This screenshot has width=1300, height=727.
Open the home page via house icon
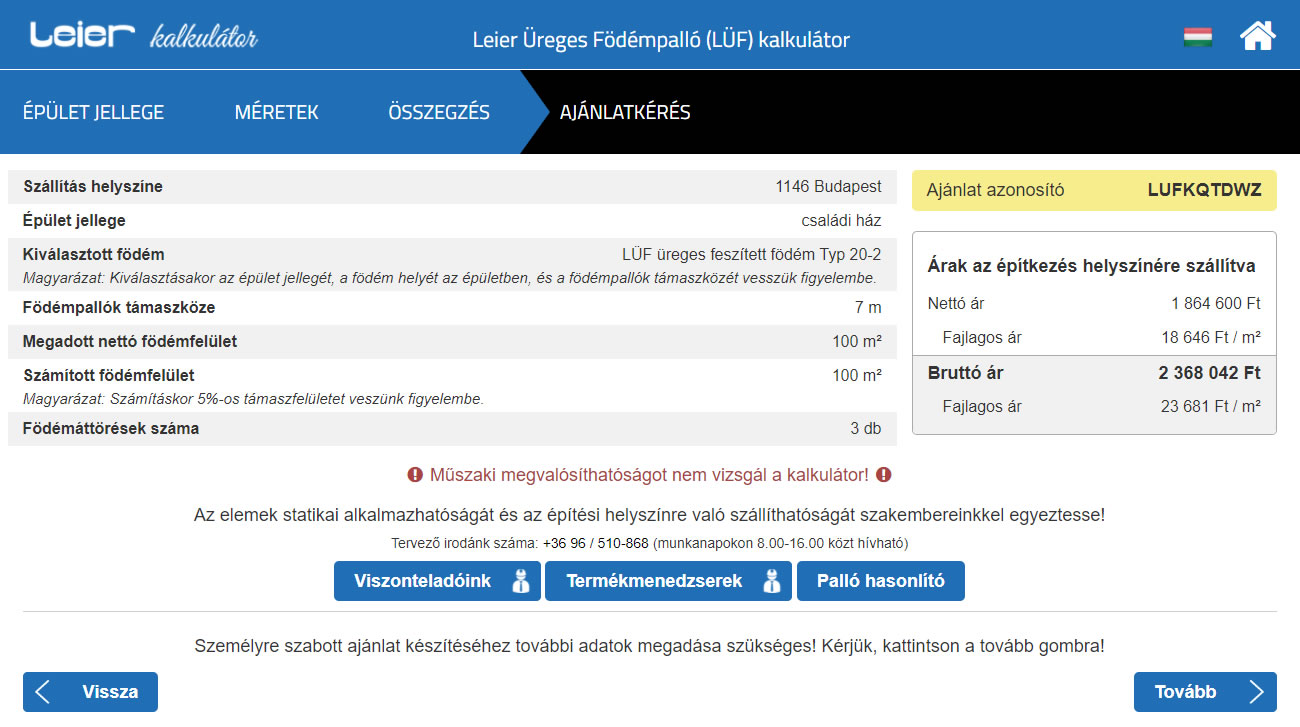pyautogui.click(x=1257, y=36)
